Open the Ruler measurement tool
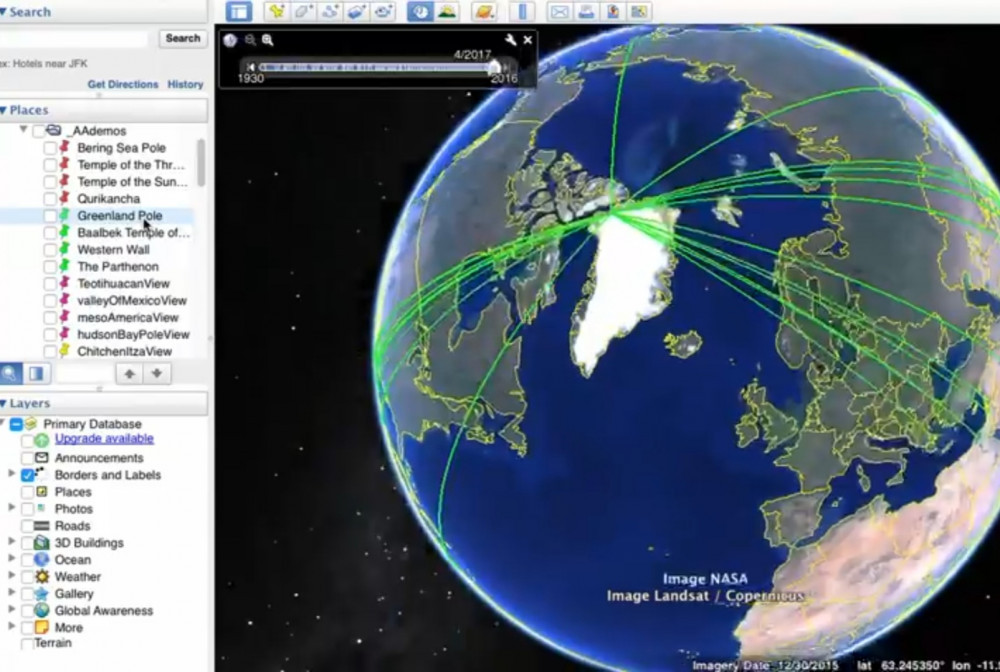The image size is (1000, 672). 522,11
